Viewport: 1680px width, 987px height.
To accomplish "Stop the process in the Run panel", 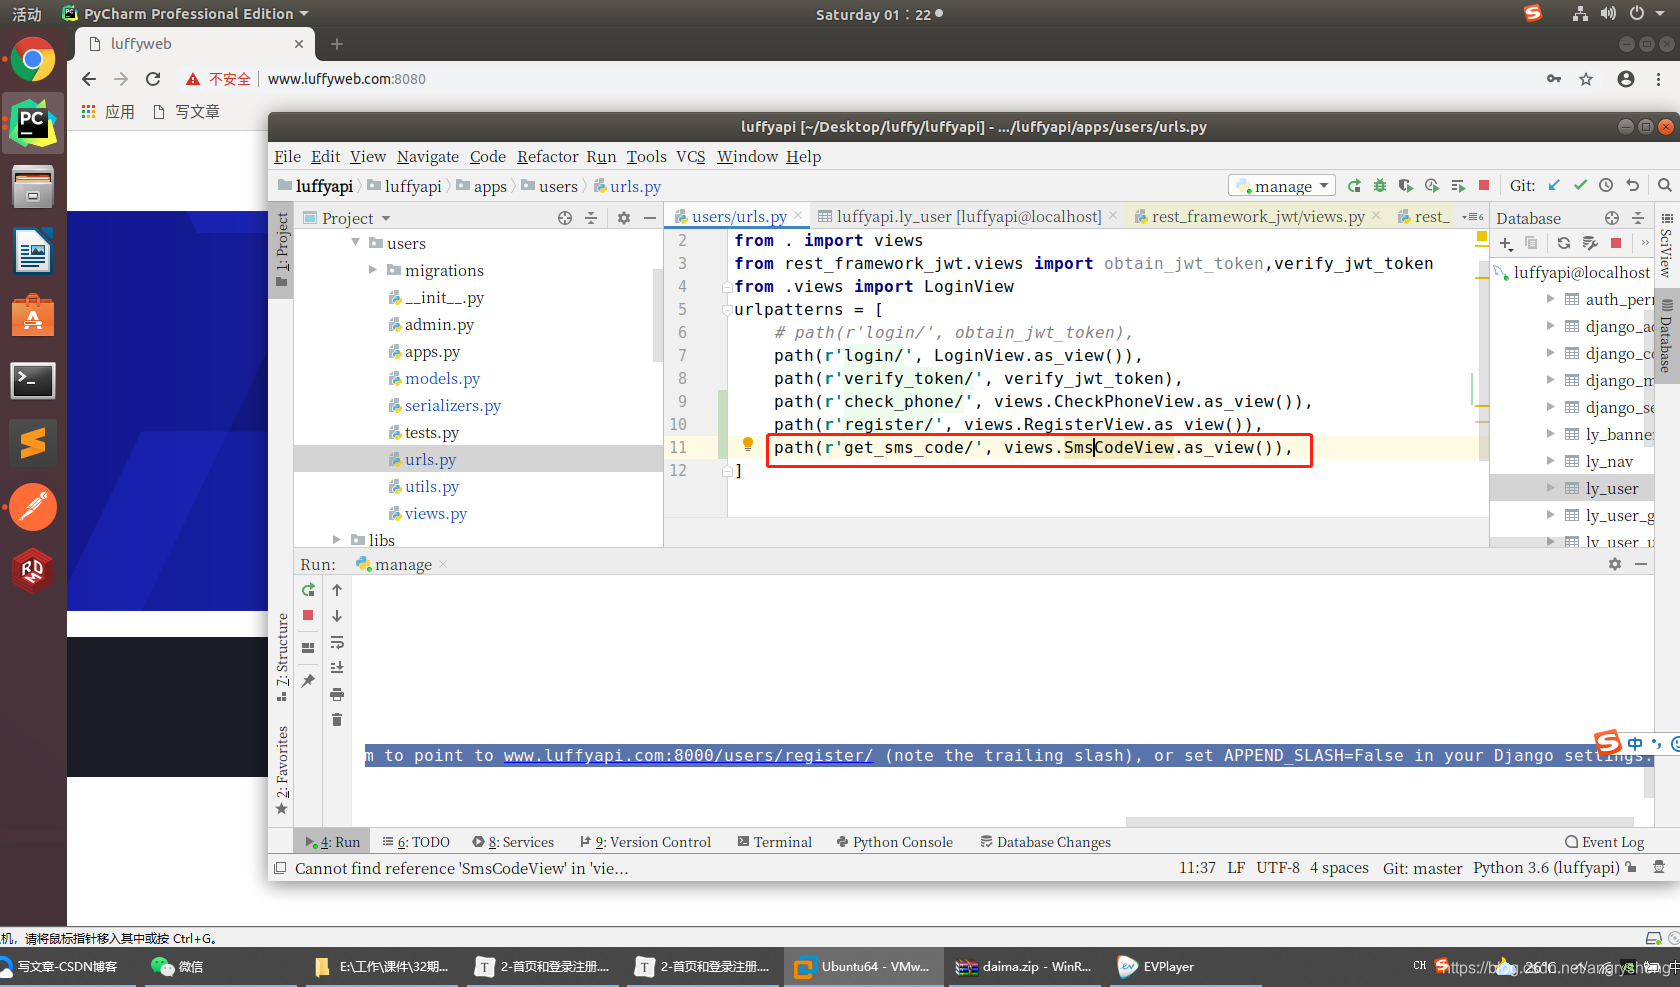I will tap(309, 616).
